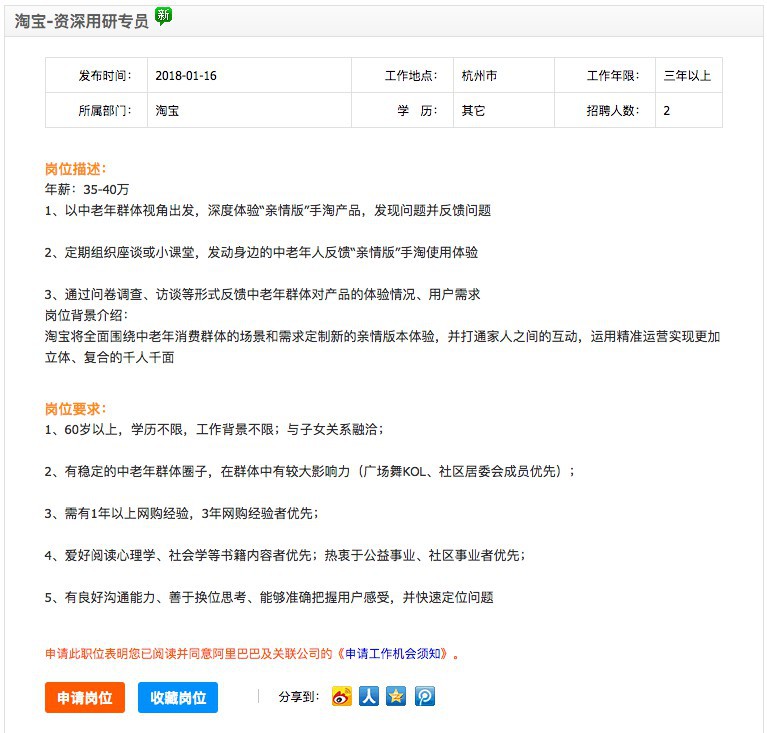Click the 工作年限 label
767x733 pixels.
[613, 76]
